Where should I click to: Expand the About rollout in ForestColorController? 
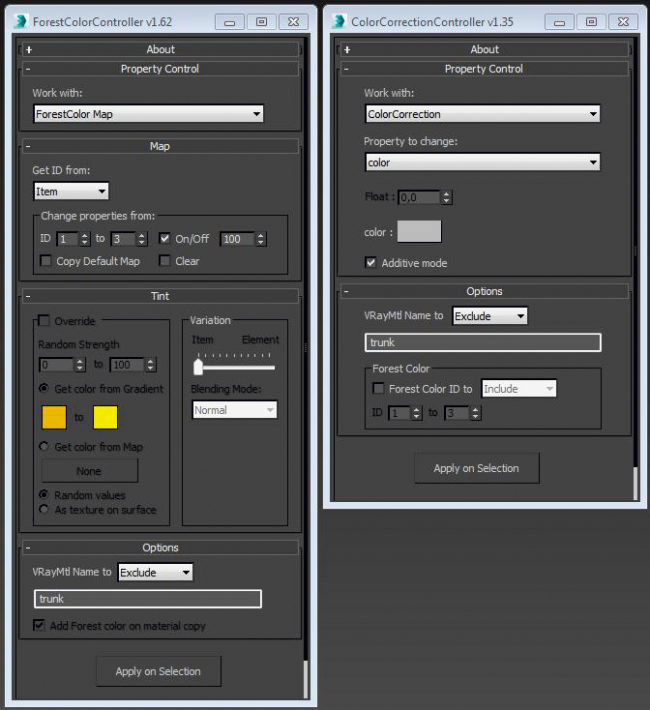pyautogui.click(x=160, y=49)
